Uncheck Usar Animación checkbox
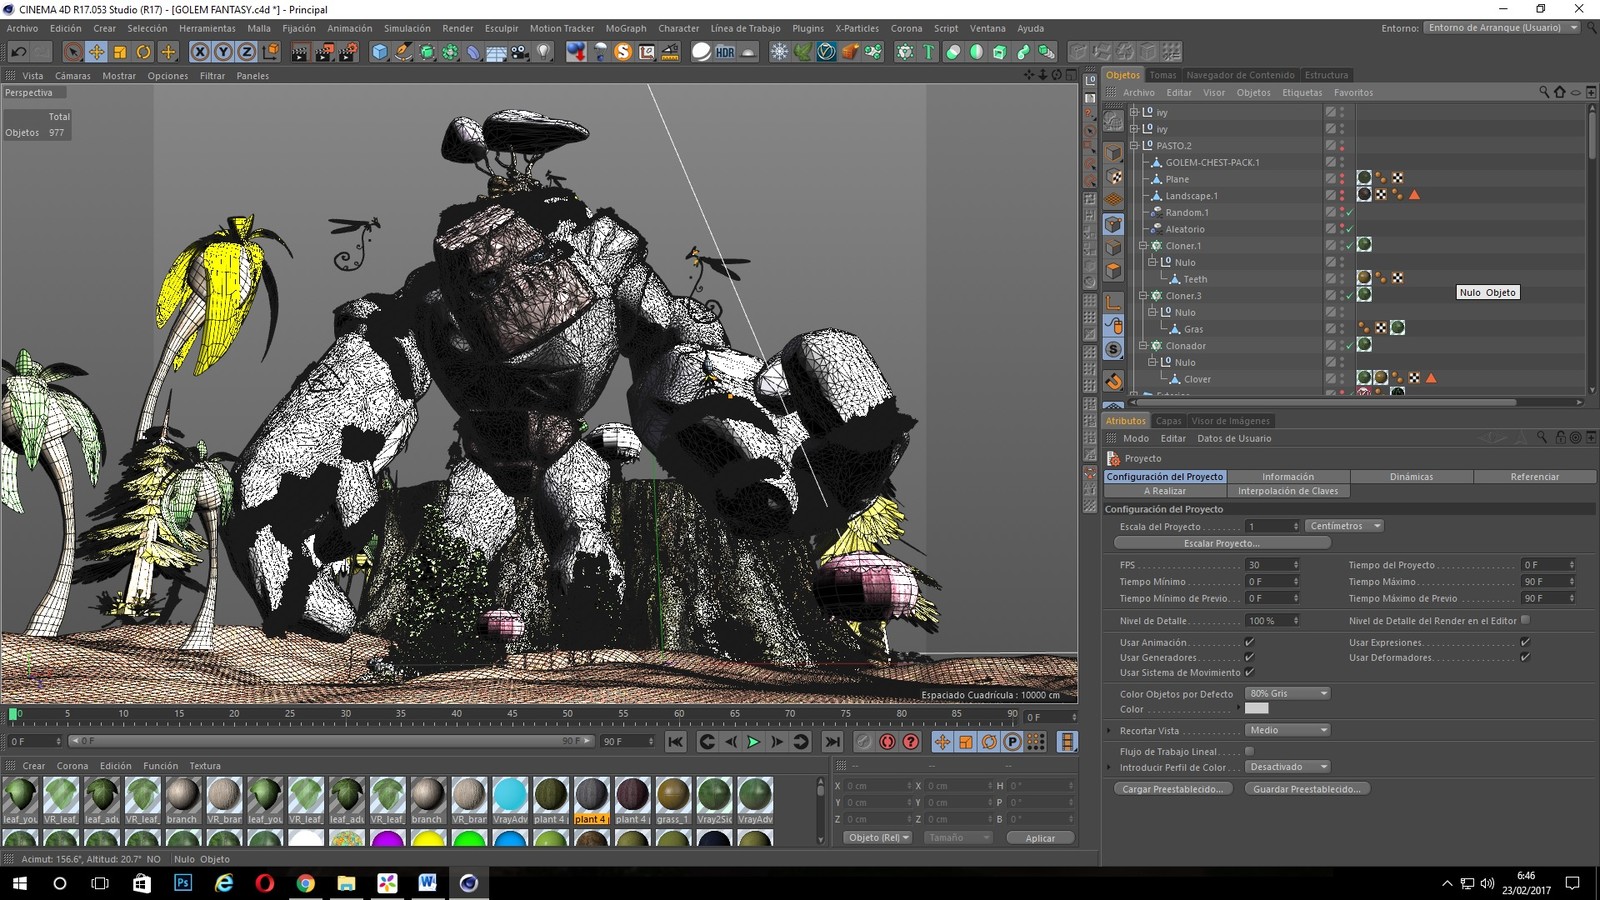This screenshot has height=900, width=1600. (x=1249, y=642)
